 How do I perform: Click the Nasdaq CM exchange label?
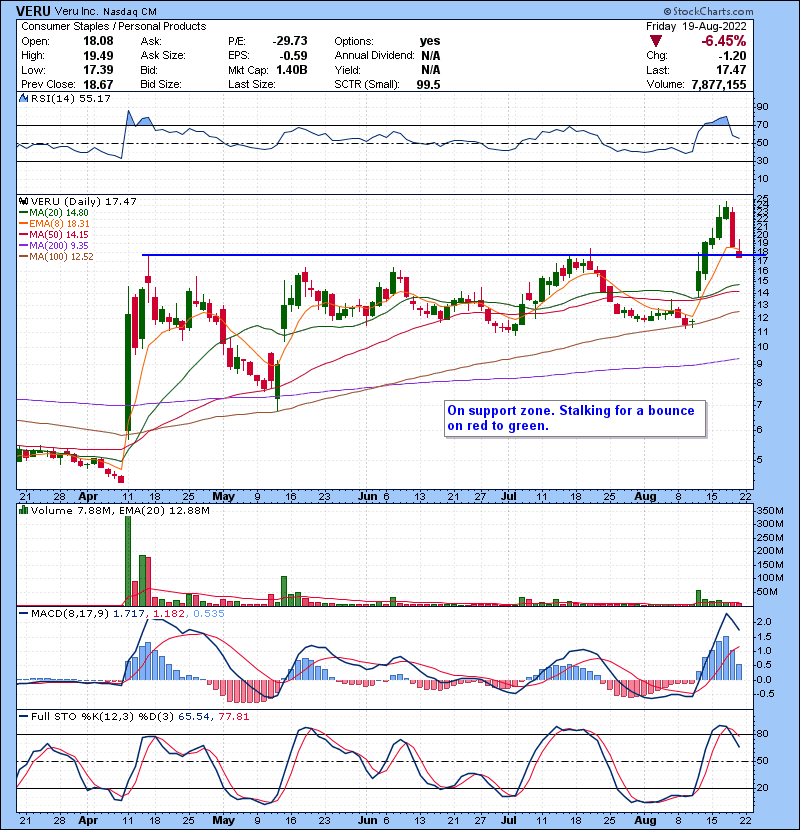click(130, 12)
